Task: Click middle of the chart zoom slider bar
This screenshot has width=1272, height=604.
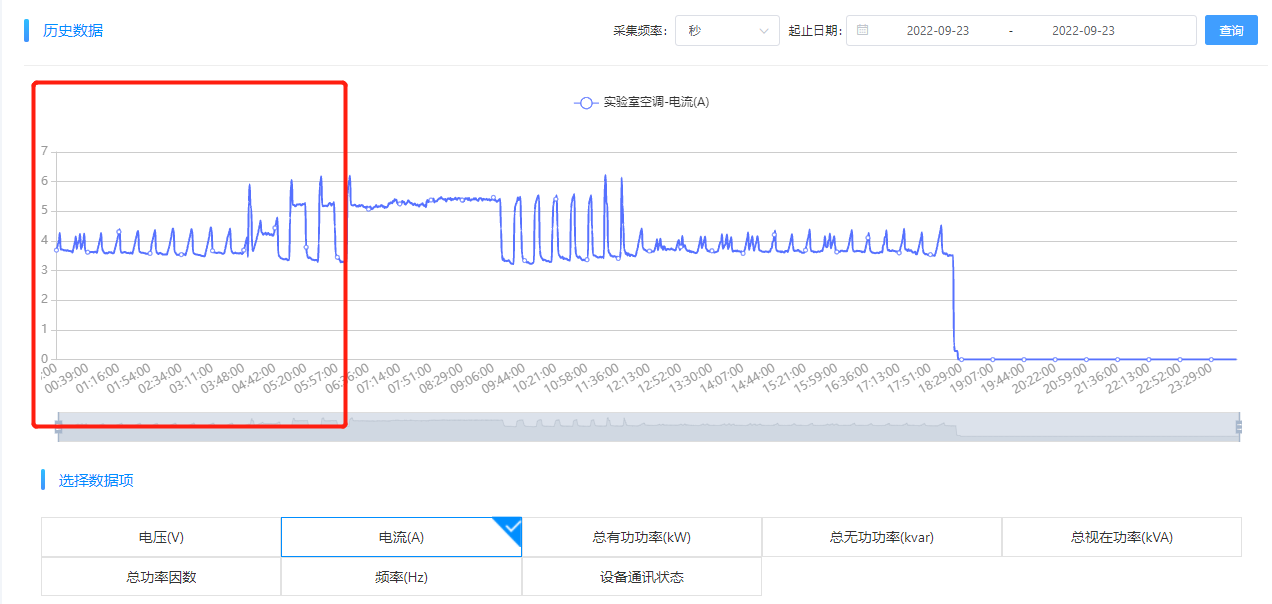Action: point(648,427)
